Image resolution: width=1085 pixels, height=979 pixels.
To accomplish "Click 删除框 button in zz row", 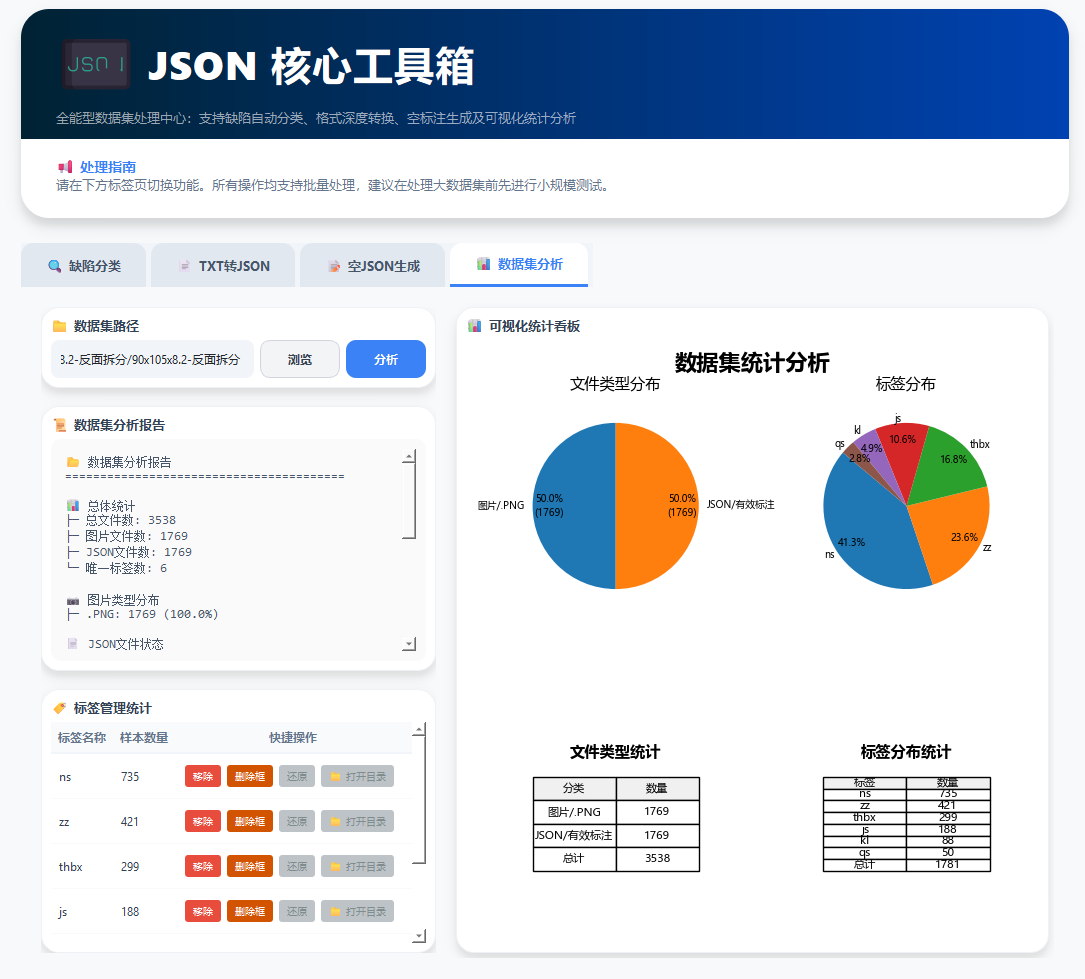I will 250,821.
